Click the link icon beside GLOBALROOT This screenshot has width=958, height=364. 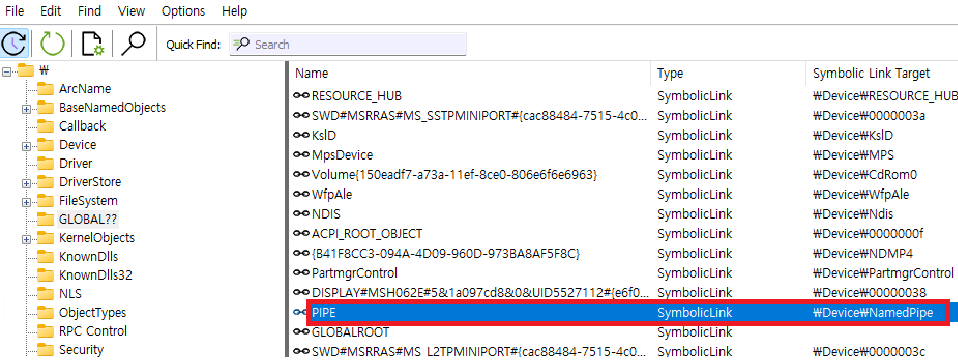301,332
